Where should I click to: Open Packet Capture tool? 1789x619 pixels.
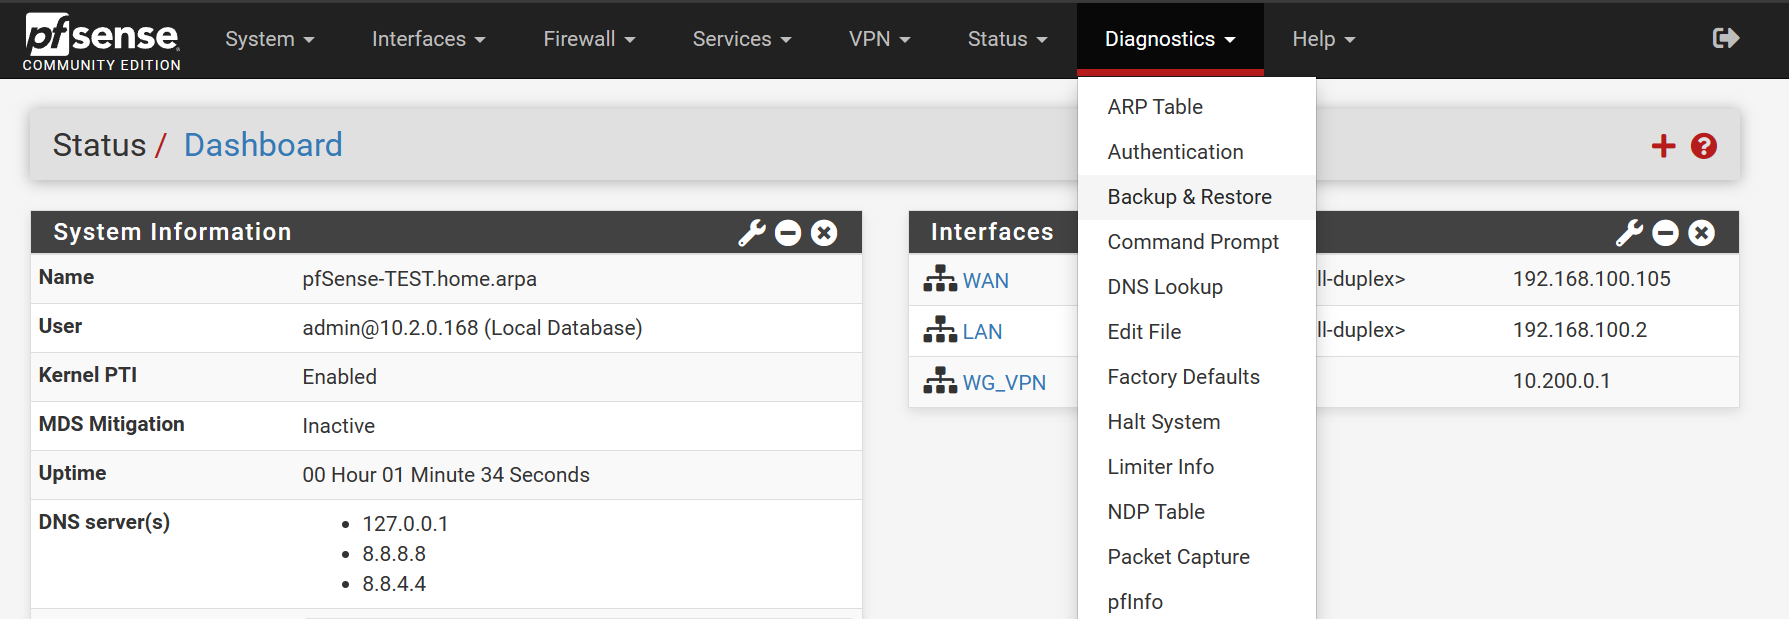[x=1197, y=557]
